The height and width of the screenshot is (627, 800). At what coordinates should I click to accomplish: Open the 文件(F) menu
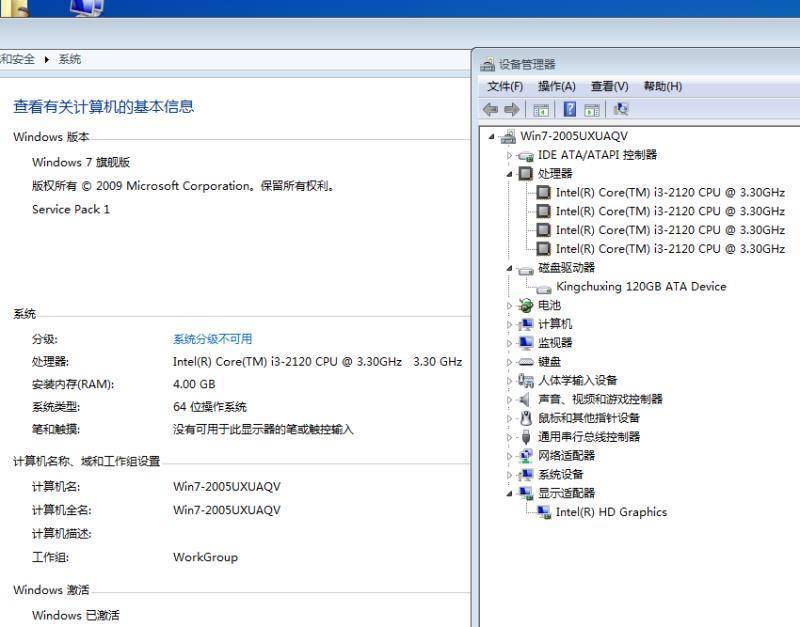pos(505,86)
